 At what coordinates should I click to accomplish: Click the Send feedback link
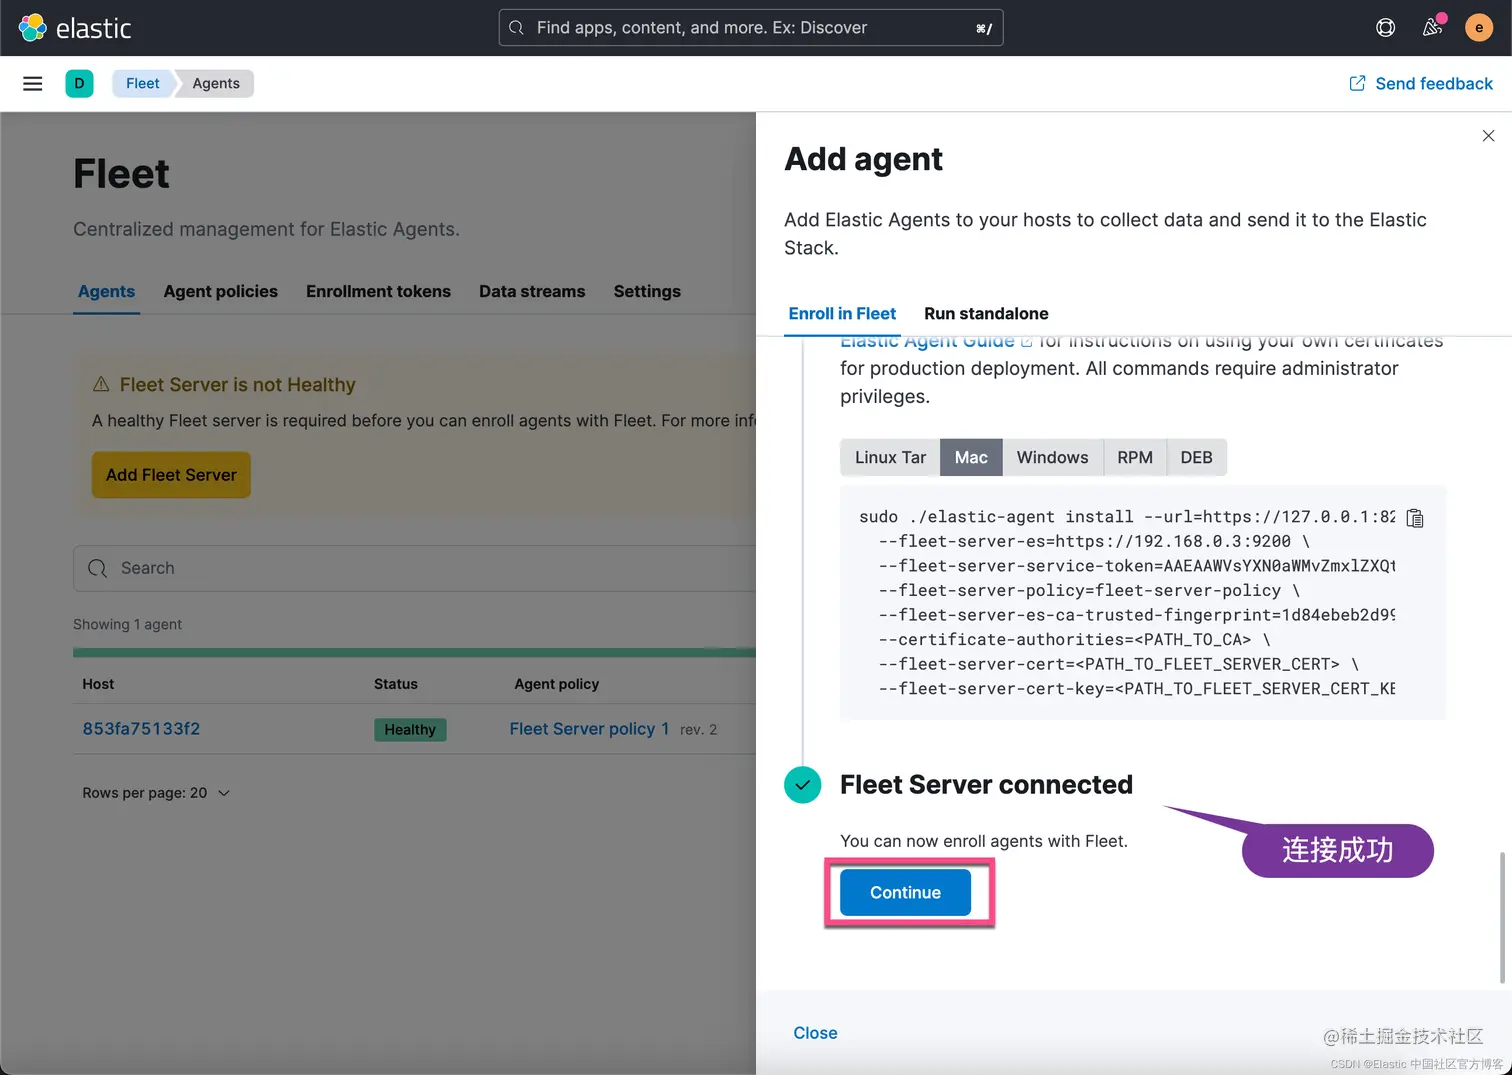coord(1421,84)
